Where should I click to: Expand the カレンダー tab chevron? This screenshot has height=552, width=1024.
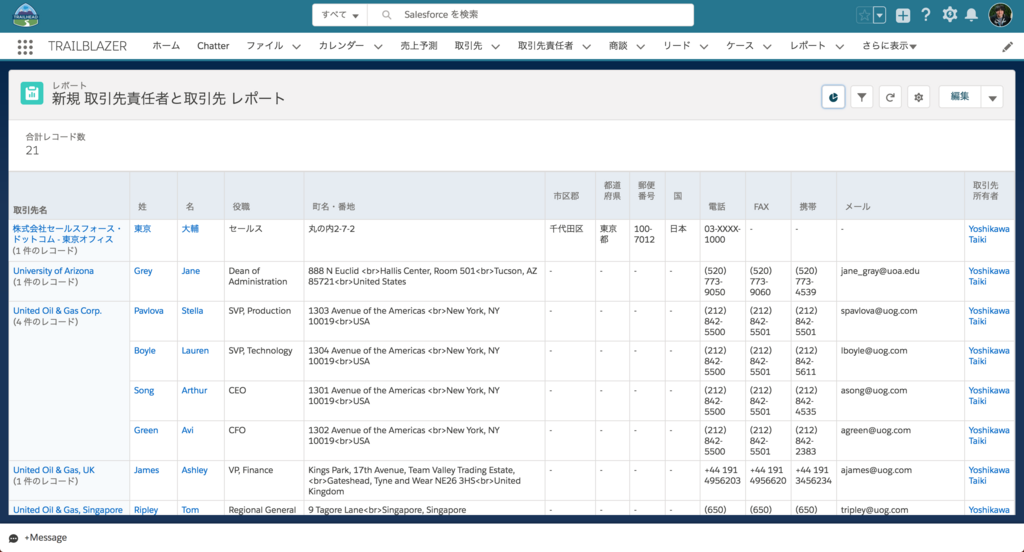coord(378,46)
